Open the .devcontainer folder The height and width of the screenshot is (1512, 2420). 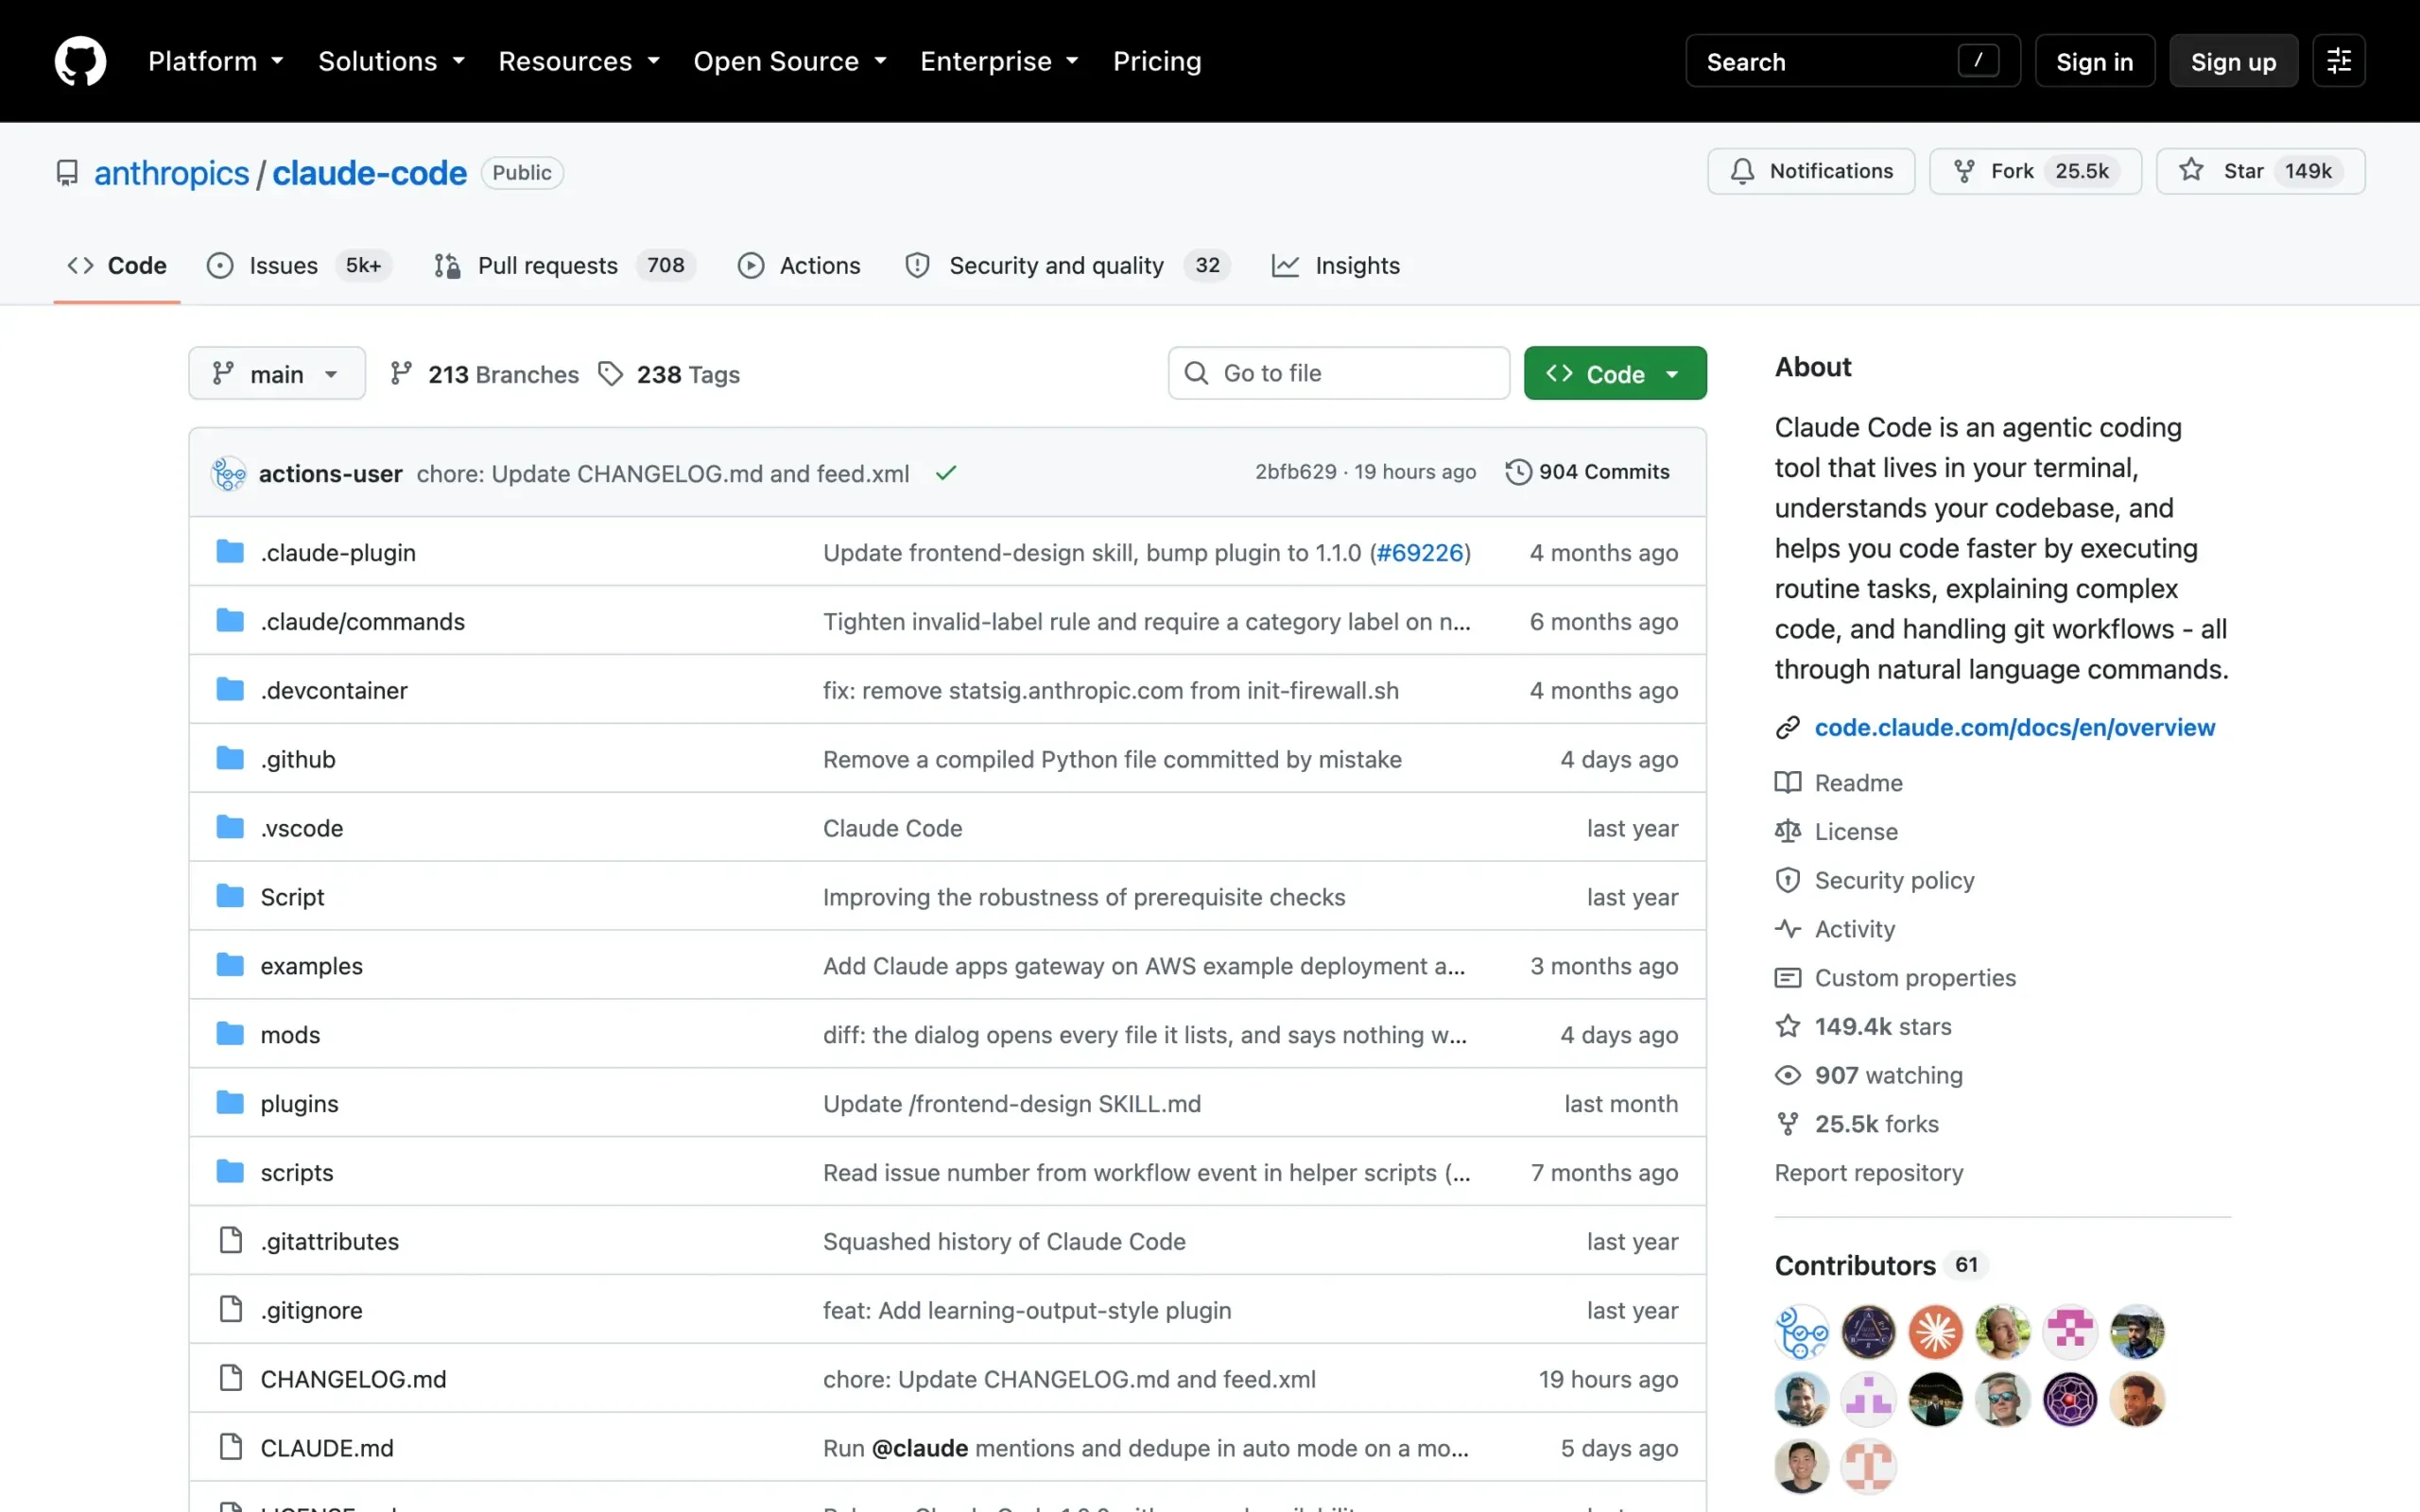[x=334, y=691]
